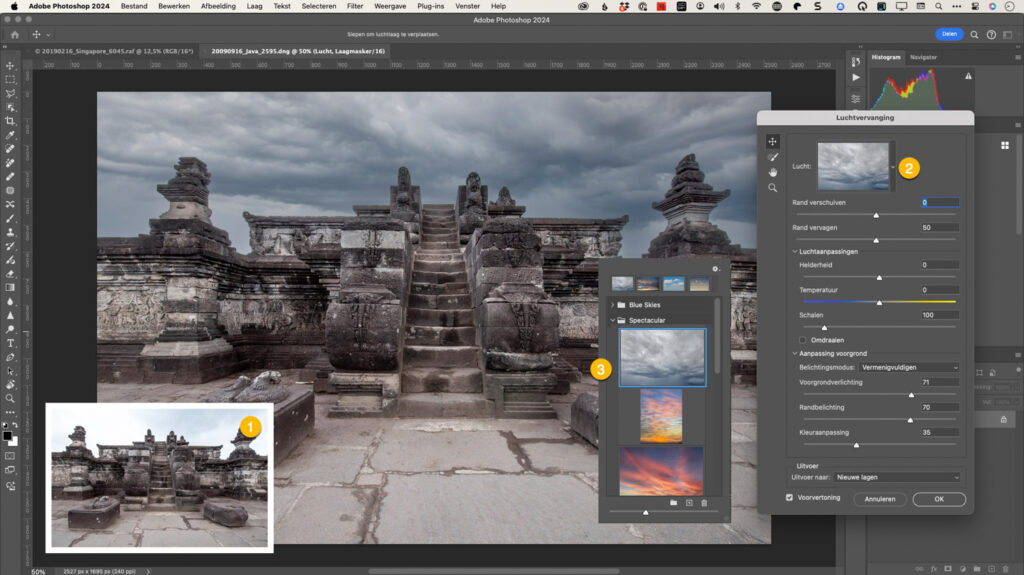Select the Eyedropper tool

pos(10,135)
